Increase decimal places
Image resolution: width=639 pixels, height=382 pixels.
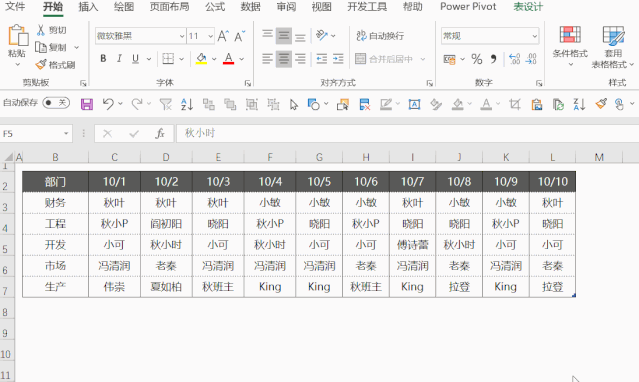(515, 59)
